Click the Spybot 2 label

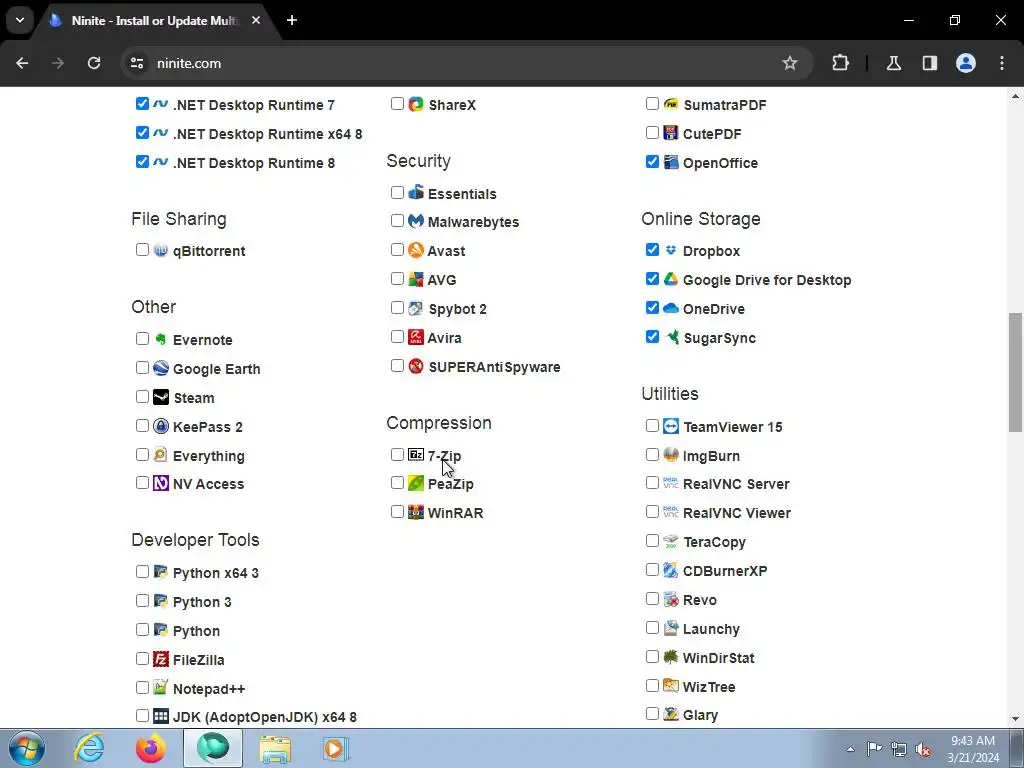click(457, 309)
